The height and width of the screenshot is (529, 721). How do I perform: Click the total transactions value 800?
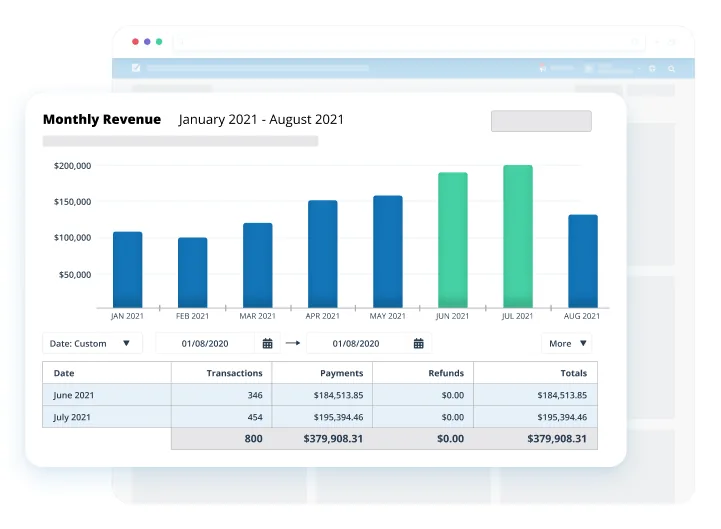pyautogui.click(x=253, y=438)
